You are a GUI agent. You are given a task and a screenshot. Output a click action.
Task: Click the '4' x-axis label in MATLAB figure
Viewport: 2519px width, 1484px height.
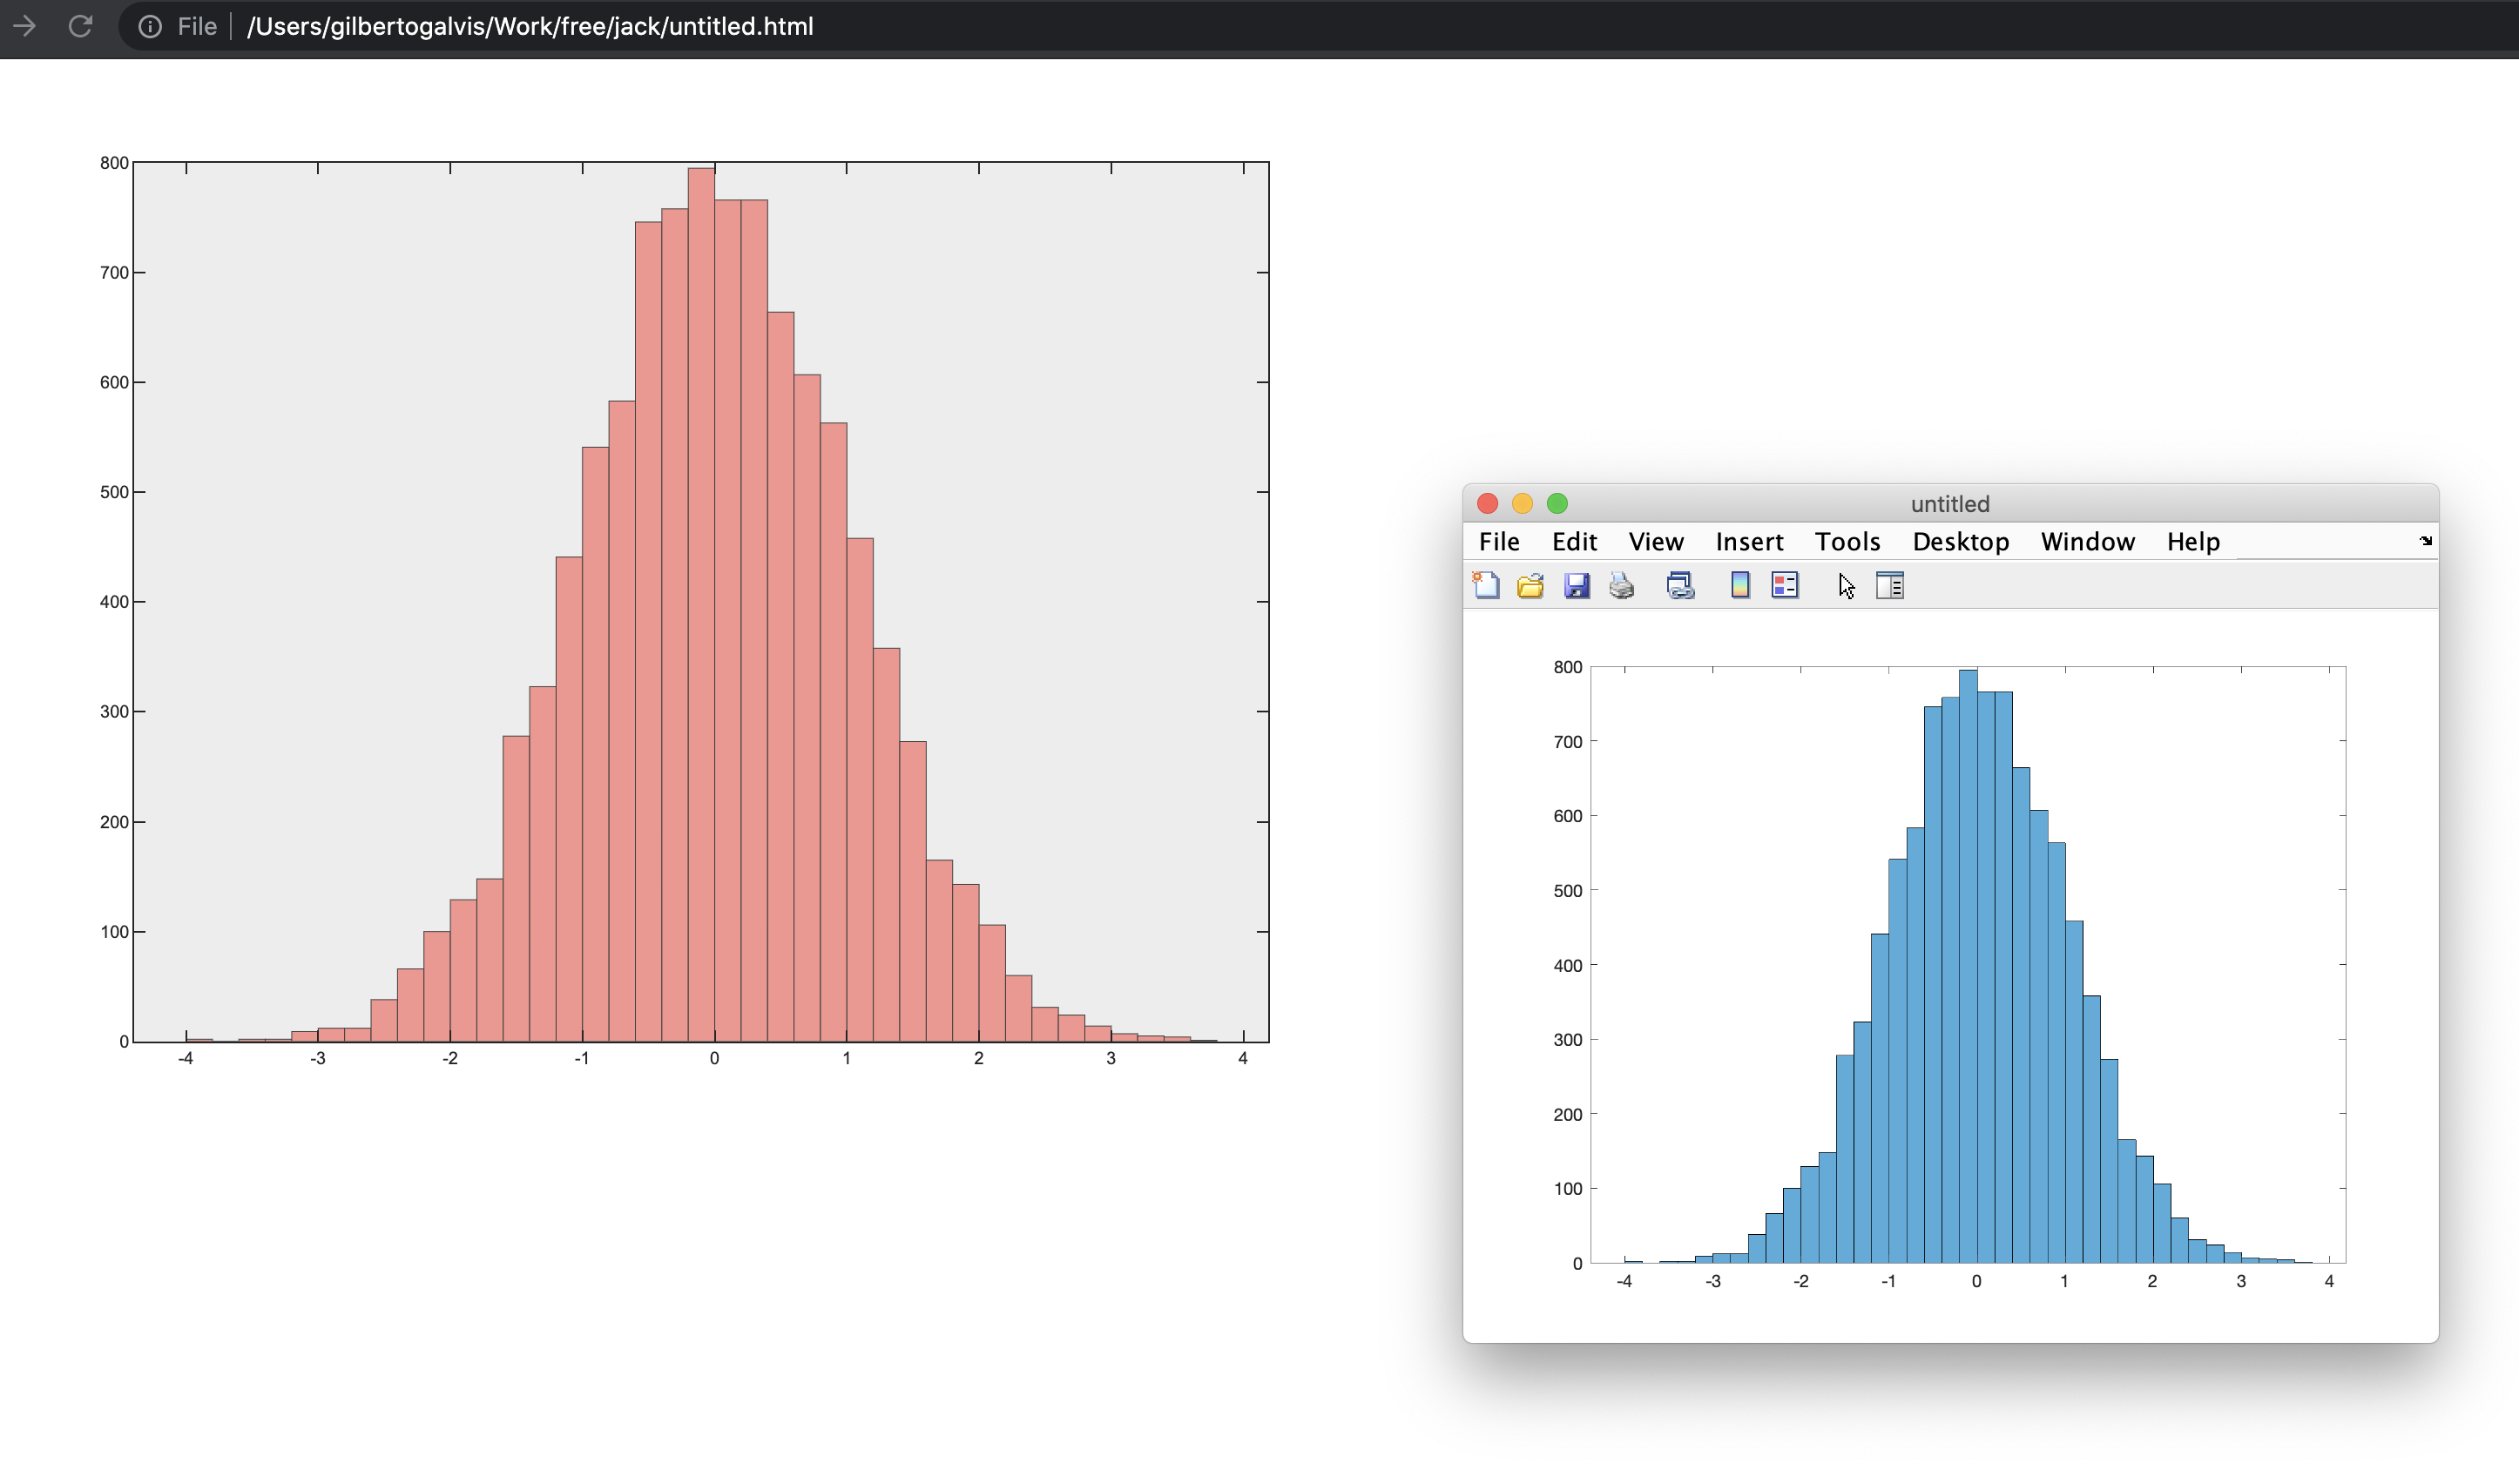(x=2329, y=1281)
